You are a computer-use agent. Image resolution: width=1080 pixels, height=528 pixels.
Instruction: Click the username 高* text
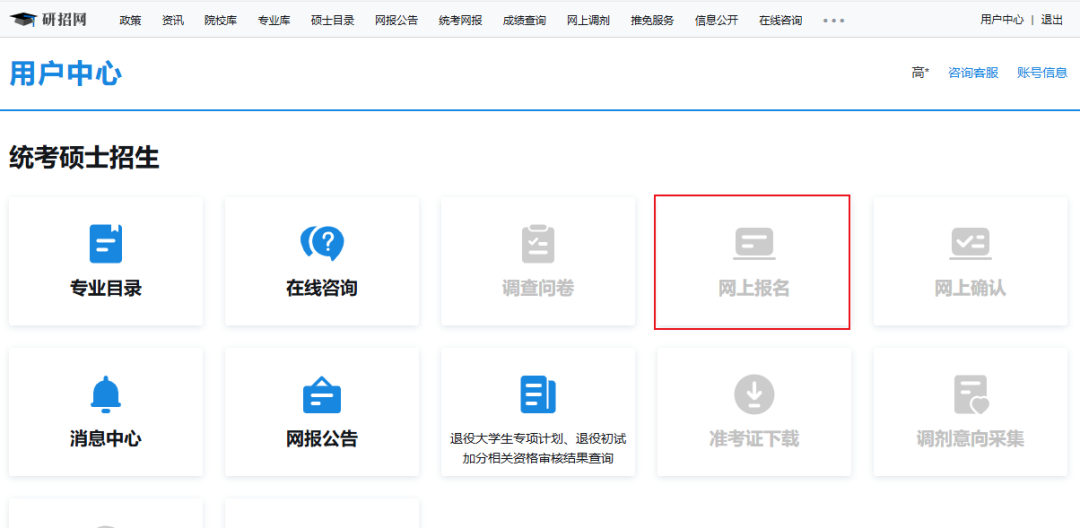920,72
